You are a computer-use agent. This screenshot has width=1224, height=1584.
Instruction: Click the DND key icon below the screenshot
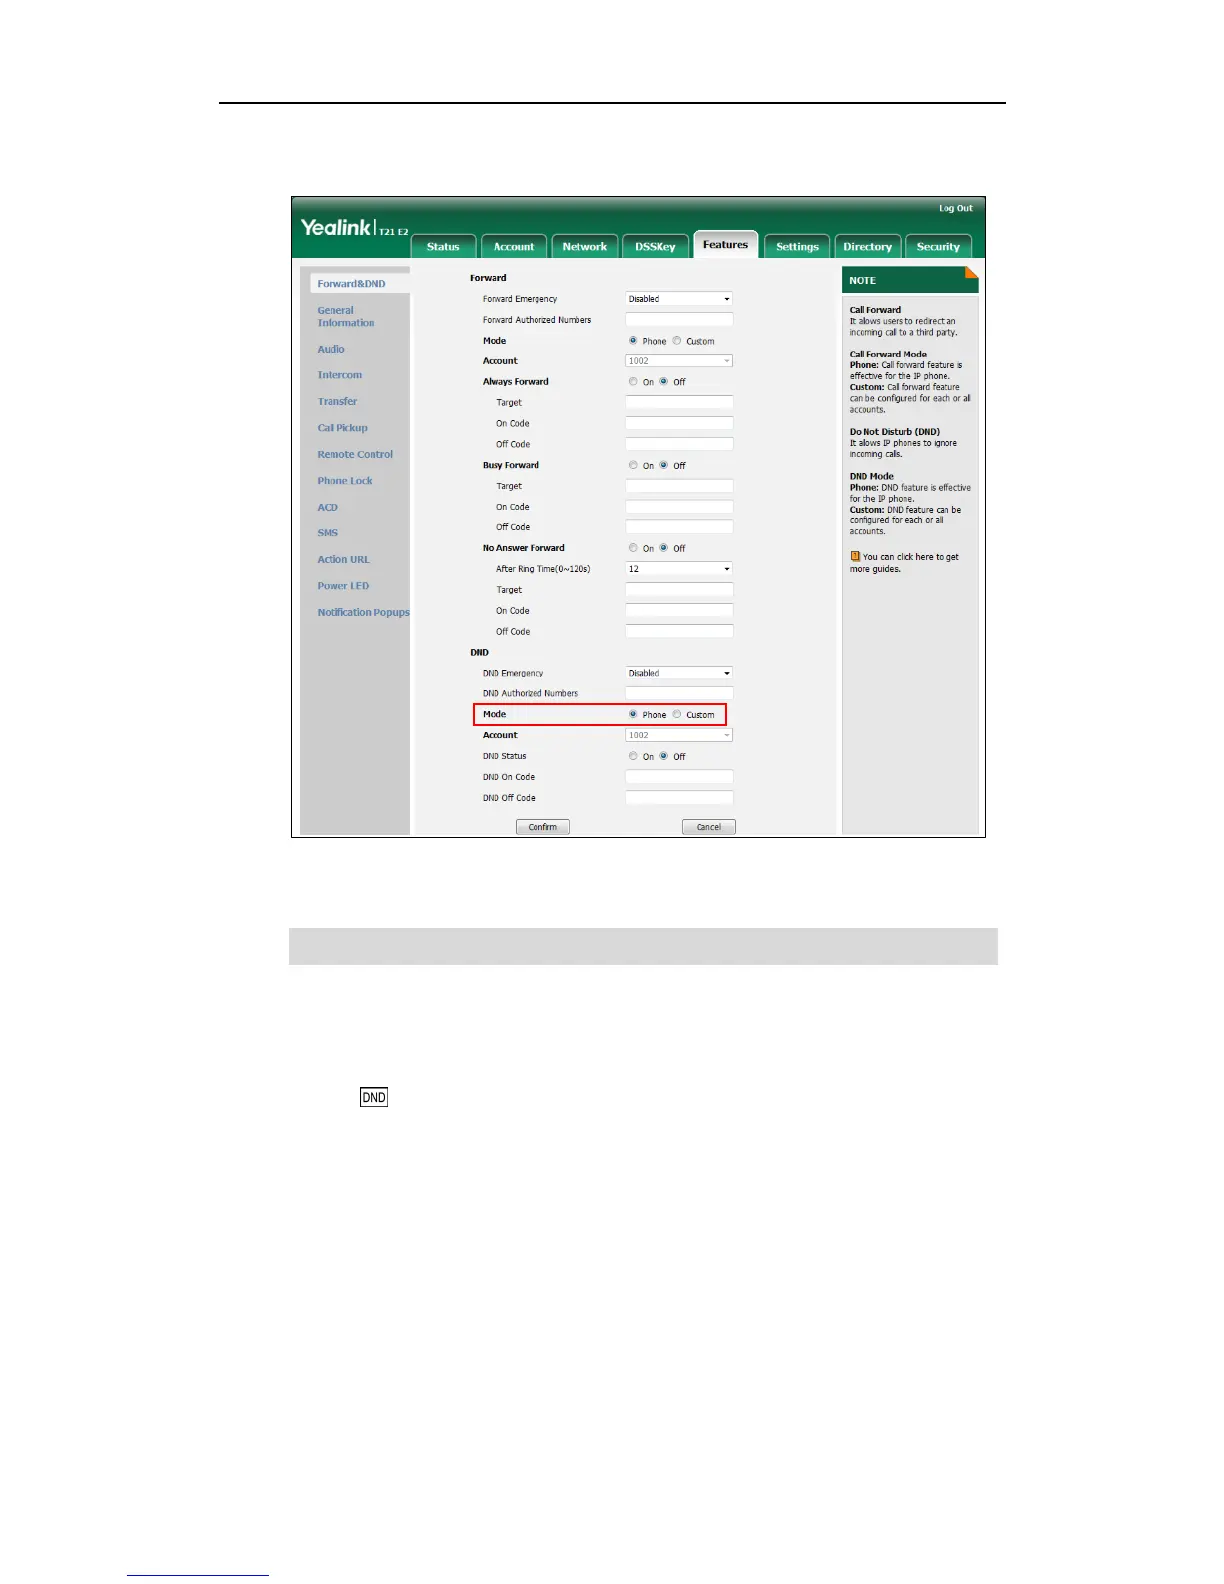[373, 1097]
